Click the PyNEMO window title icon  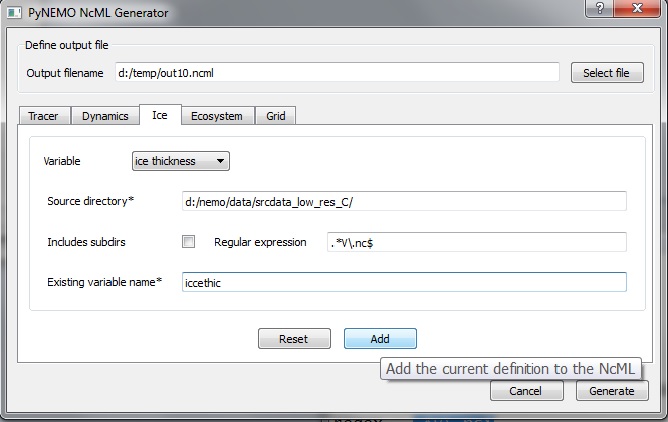pos(14,12)
